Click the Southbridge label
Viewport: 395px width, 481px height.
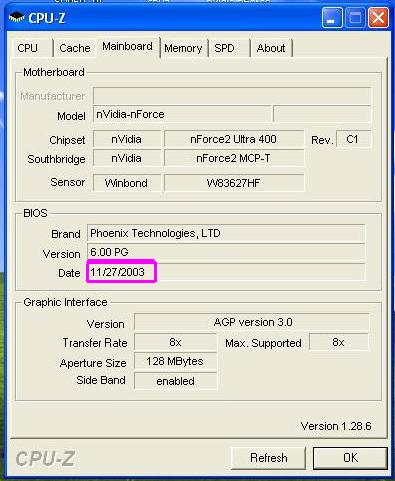(56, 159)
